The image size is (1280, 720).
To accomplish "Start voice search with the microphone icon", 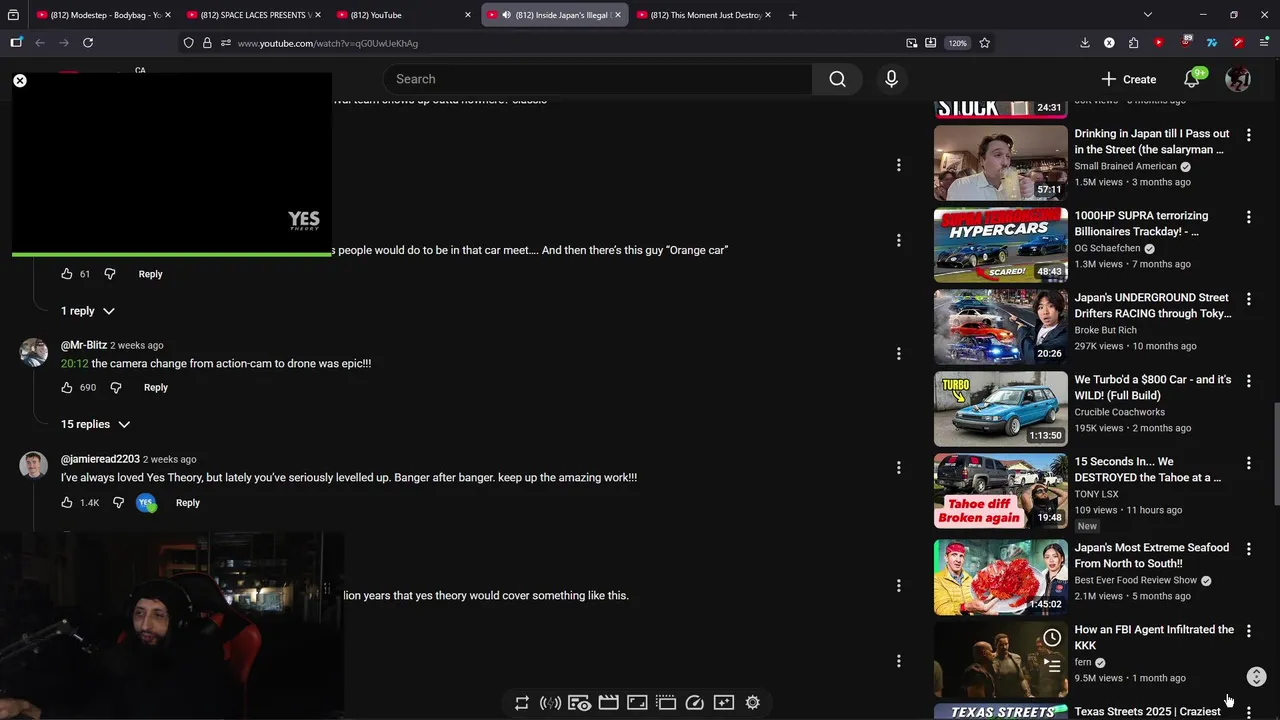I will point(891,79).
